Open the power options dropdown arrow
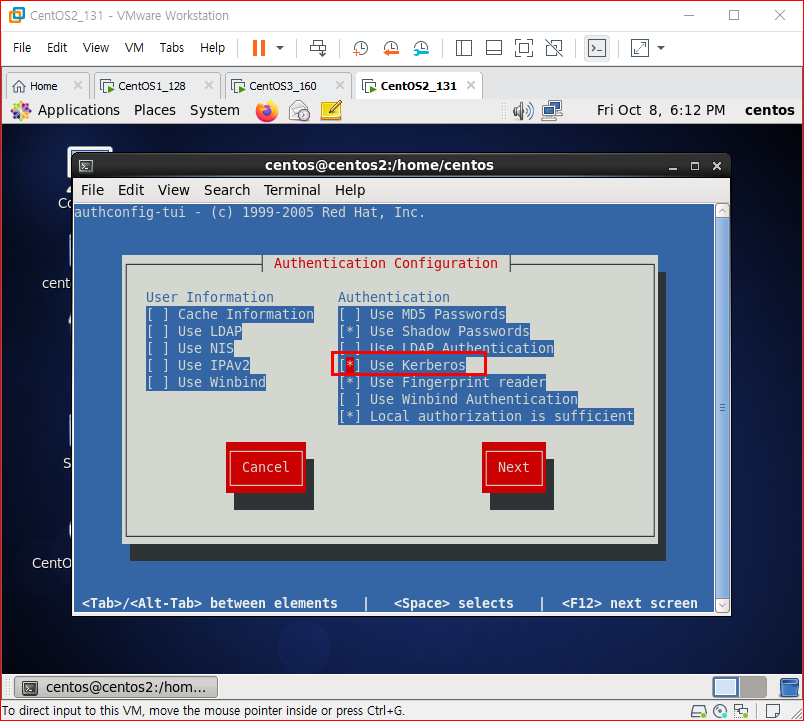804x721 pixels. 280,48
